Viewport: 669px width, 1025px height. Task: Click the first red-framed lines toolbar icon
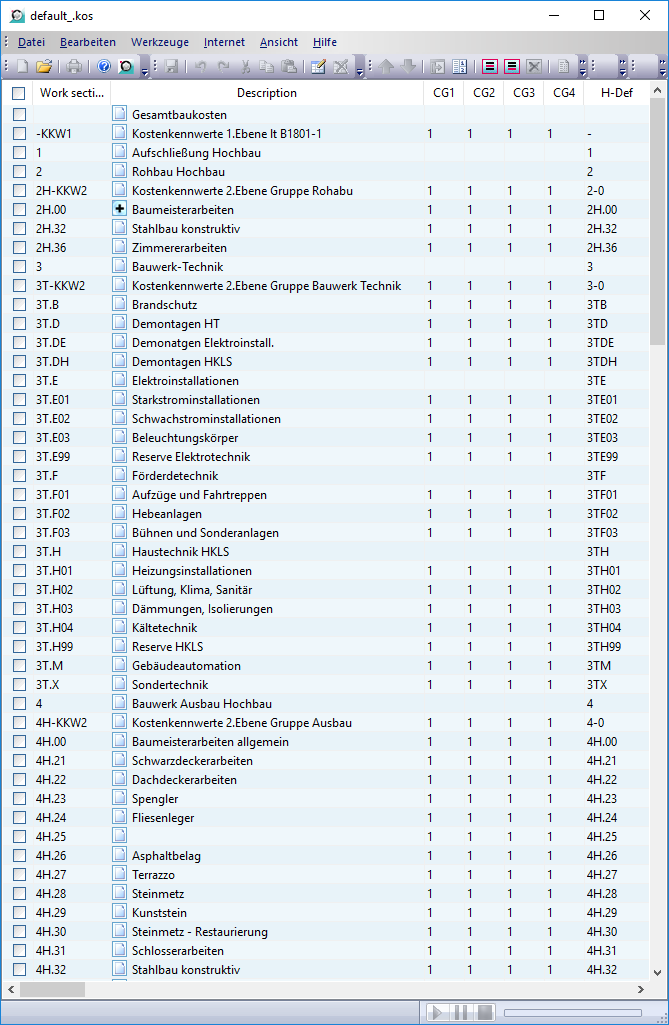[x=490, y=67]
